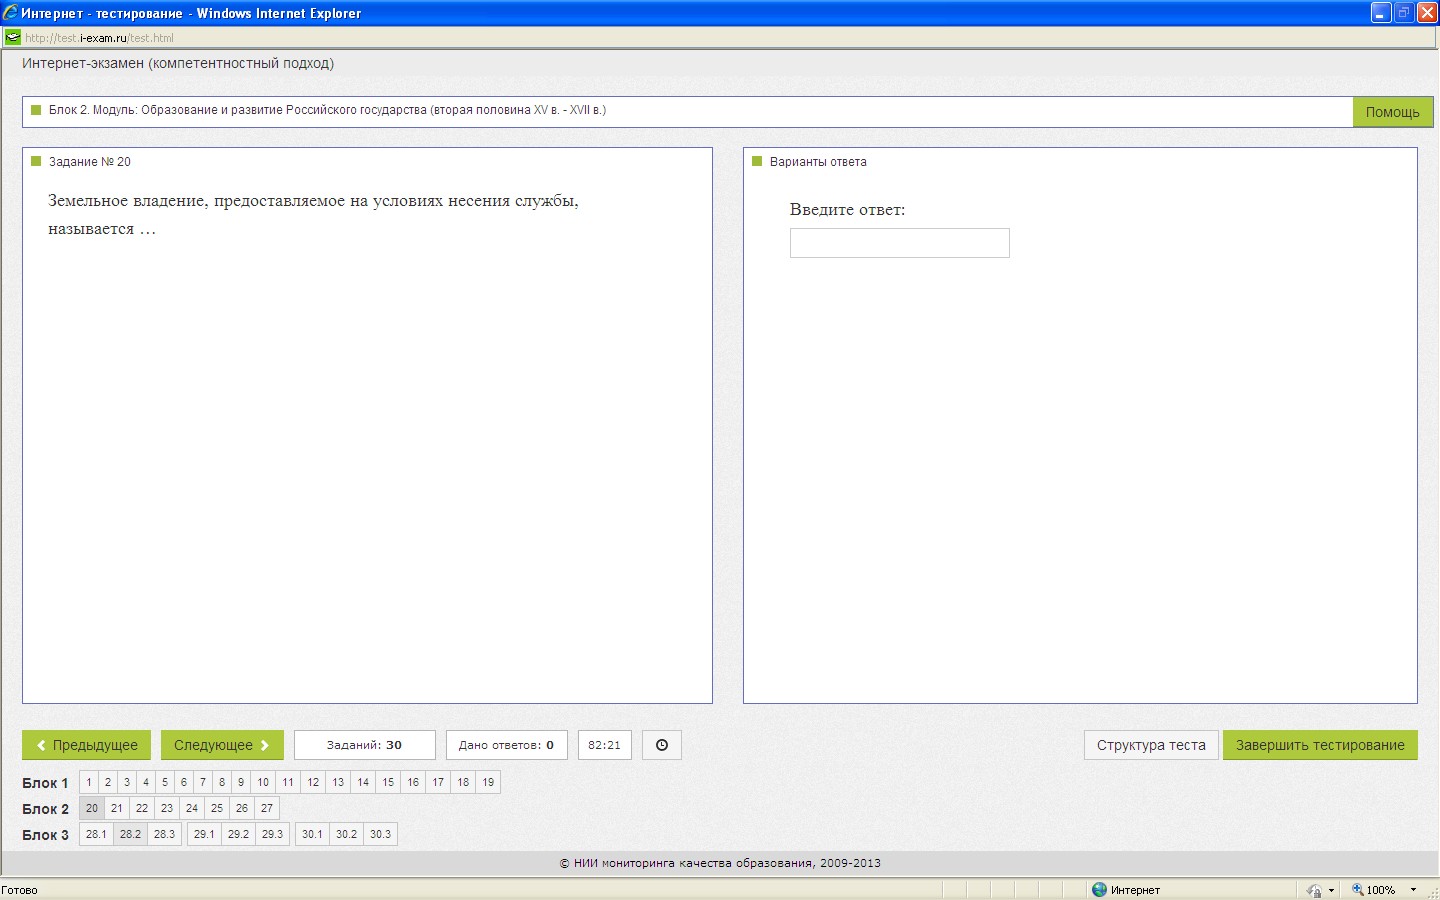The image size is (1440, 900).
Task: Select task 18 in Блок 1
Action: 463,782
